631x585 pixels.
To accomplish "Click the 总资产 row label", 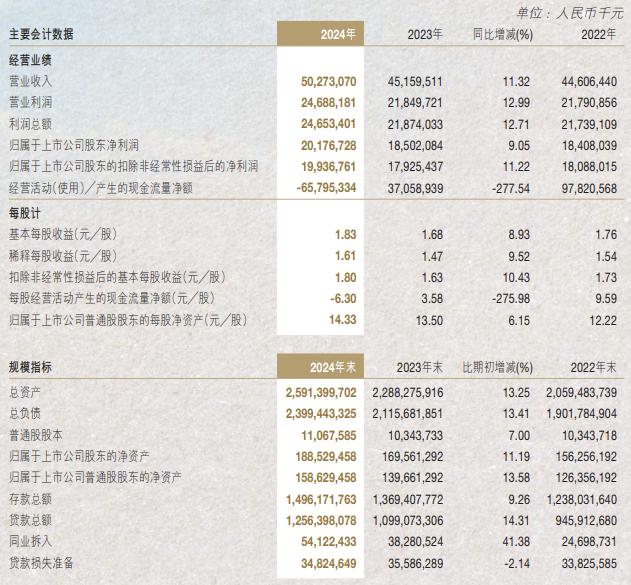I will coord(25,392).
